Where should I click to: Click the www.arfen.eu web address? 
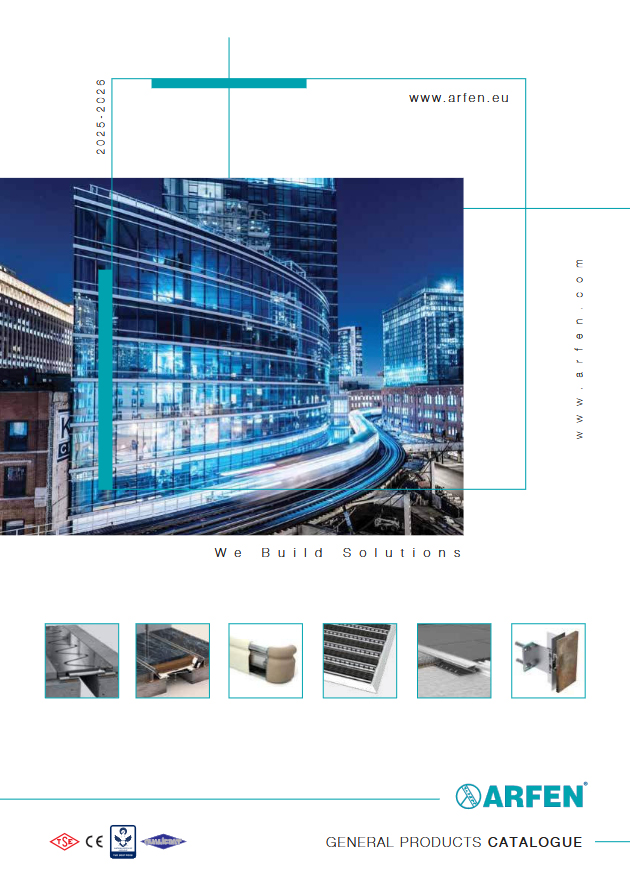[x=459, y=98]
